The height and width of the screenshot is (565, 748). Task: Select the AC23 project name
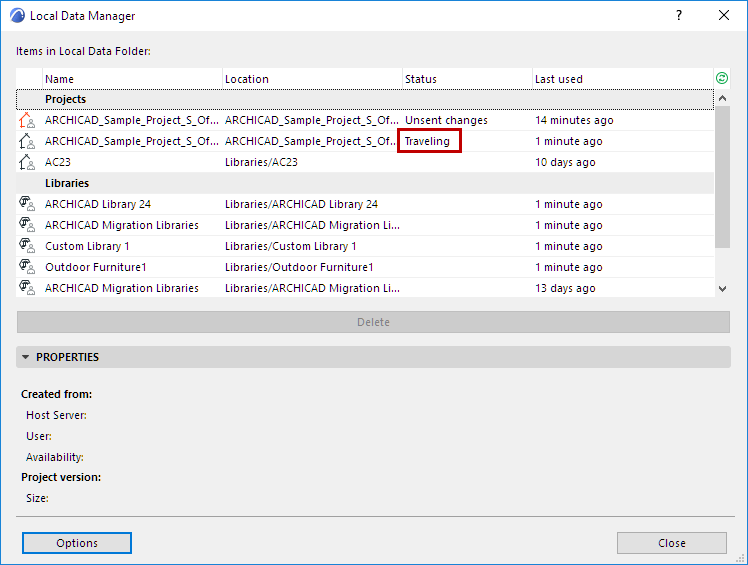point(58,162)
